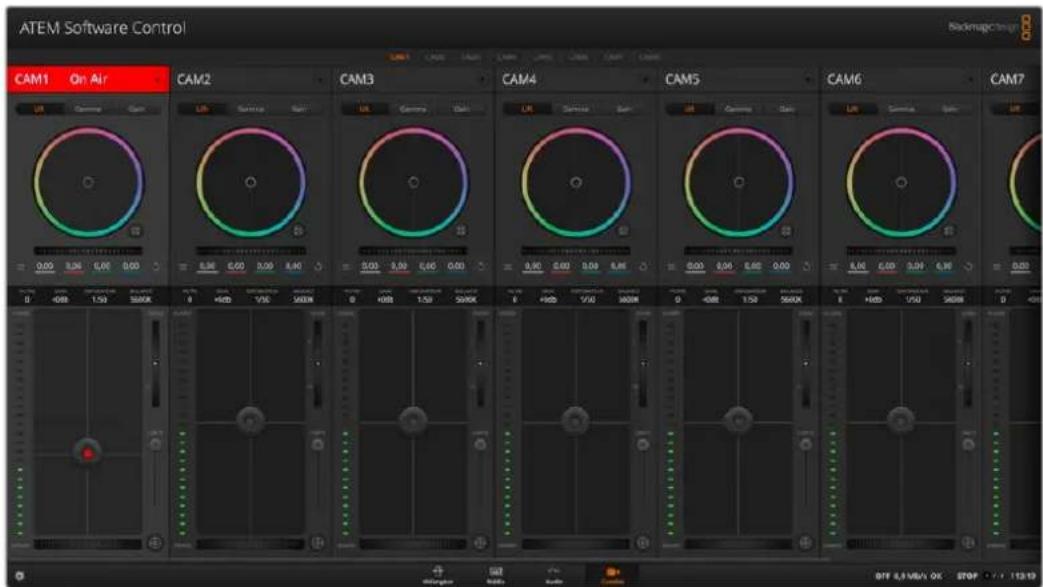Select the Gamma tab in CAM2
Viewport: 1043px width, 587px height.
click(250, 108)
